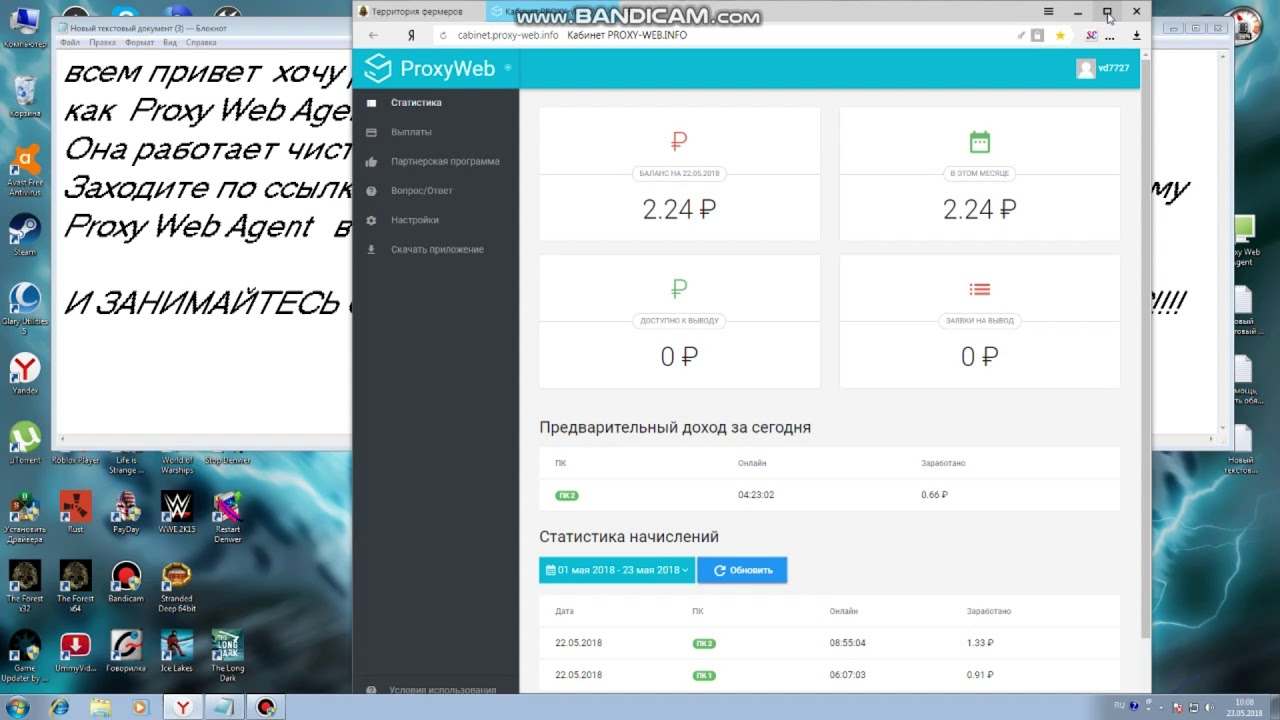1280x720 pixels.
Task: Open Формат menu in Notepad
Action: pos(139,43)
